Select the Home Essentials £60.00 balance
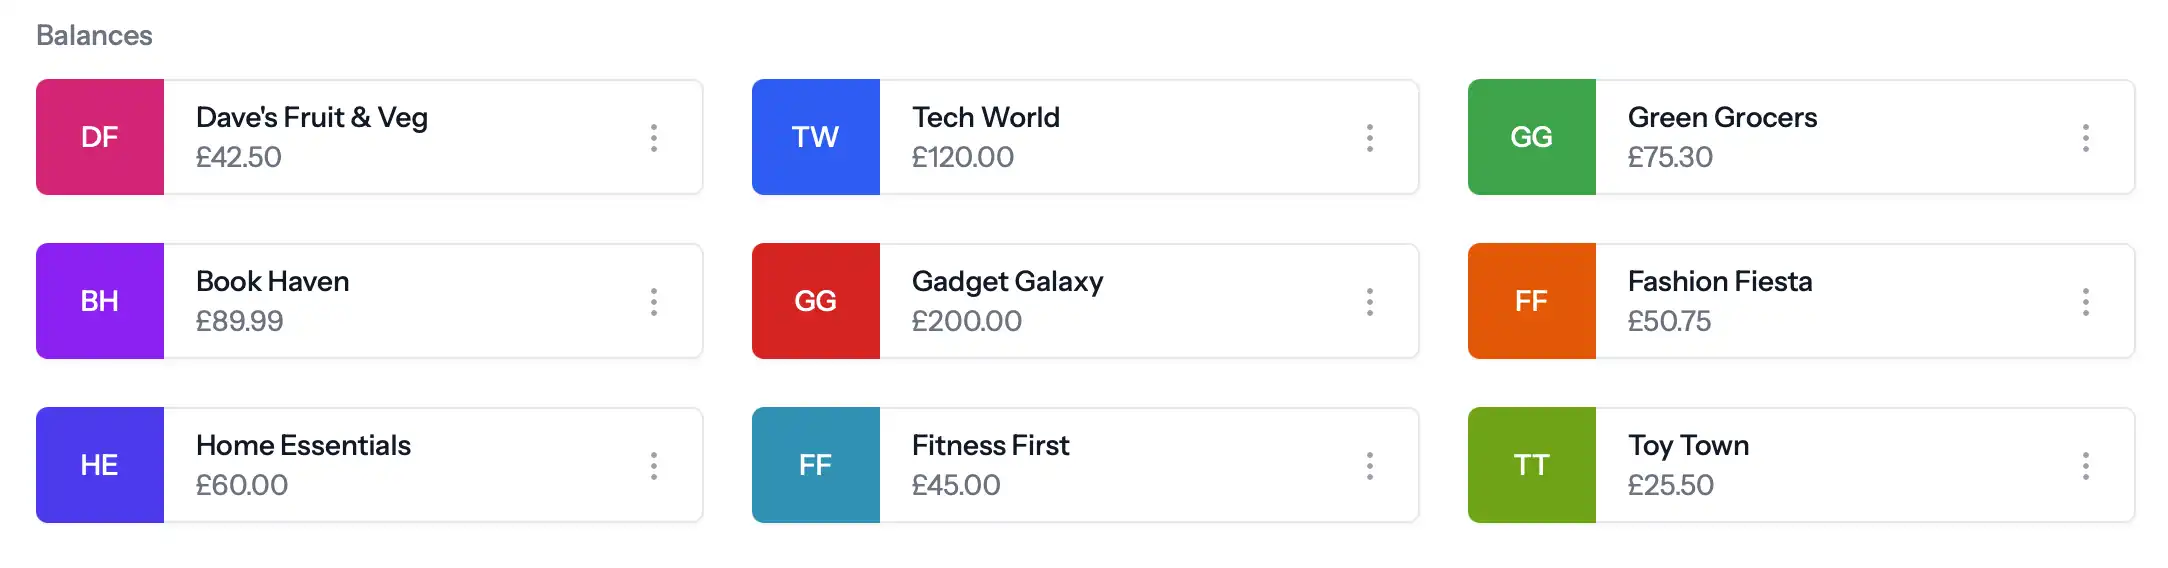 pos(241,485)
